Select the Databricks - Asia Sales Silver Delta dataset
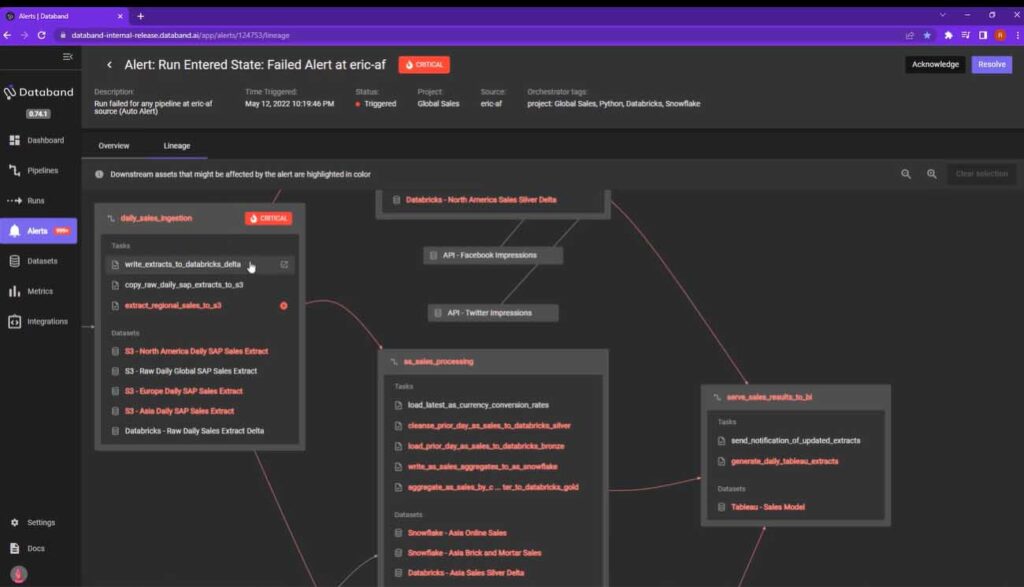Image resolution: width=1024 pixels, height=587 pixels. 466,573
